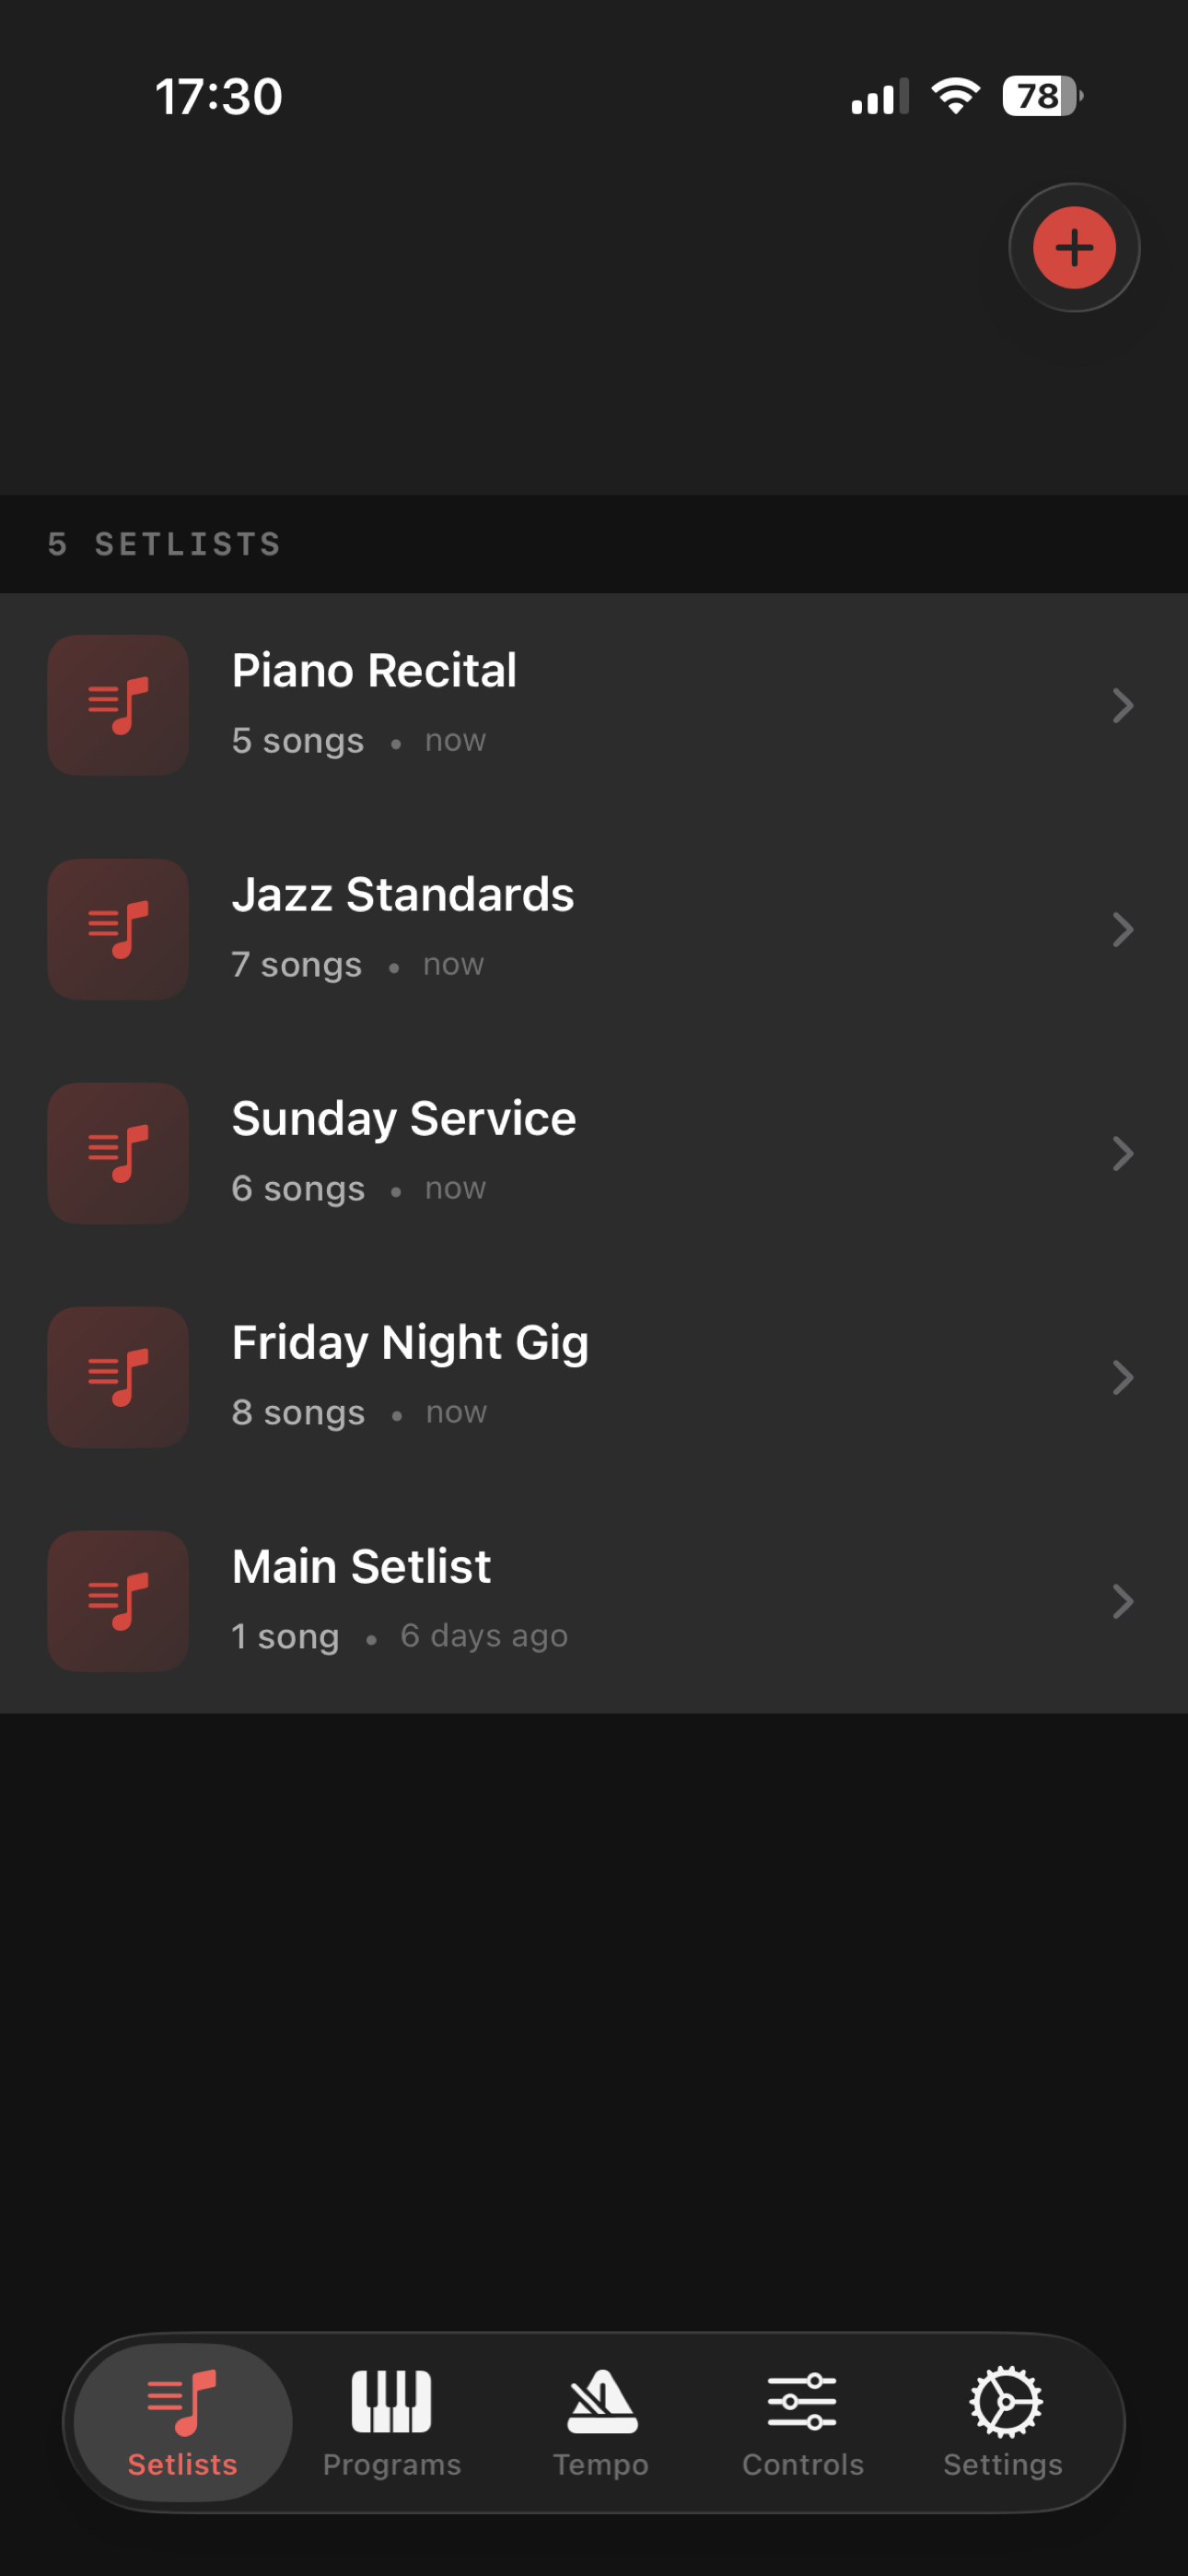Open Tempo tab with metronome icon
Image resolution: width=1188 pixels, height=2576 pixels.
[x=601, y=2420]
